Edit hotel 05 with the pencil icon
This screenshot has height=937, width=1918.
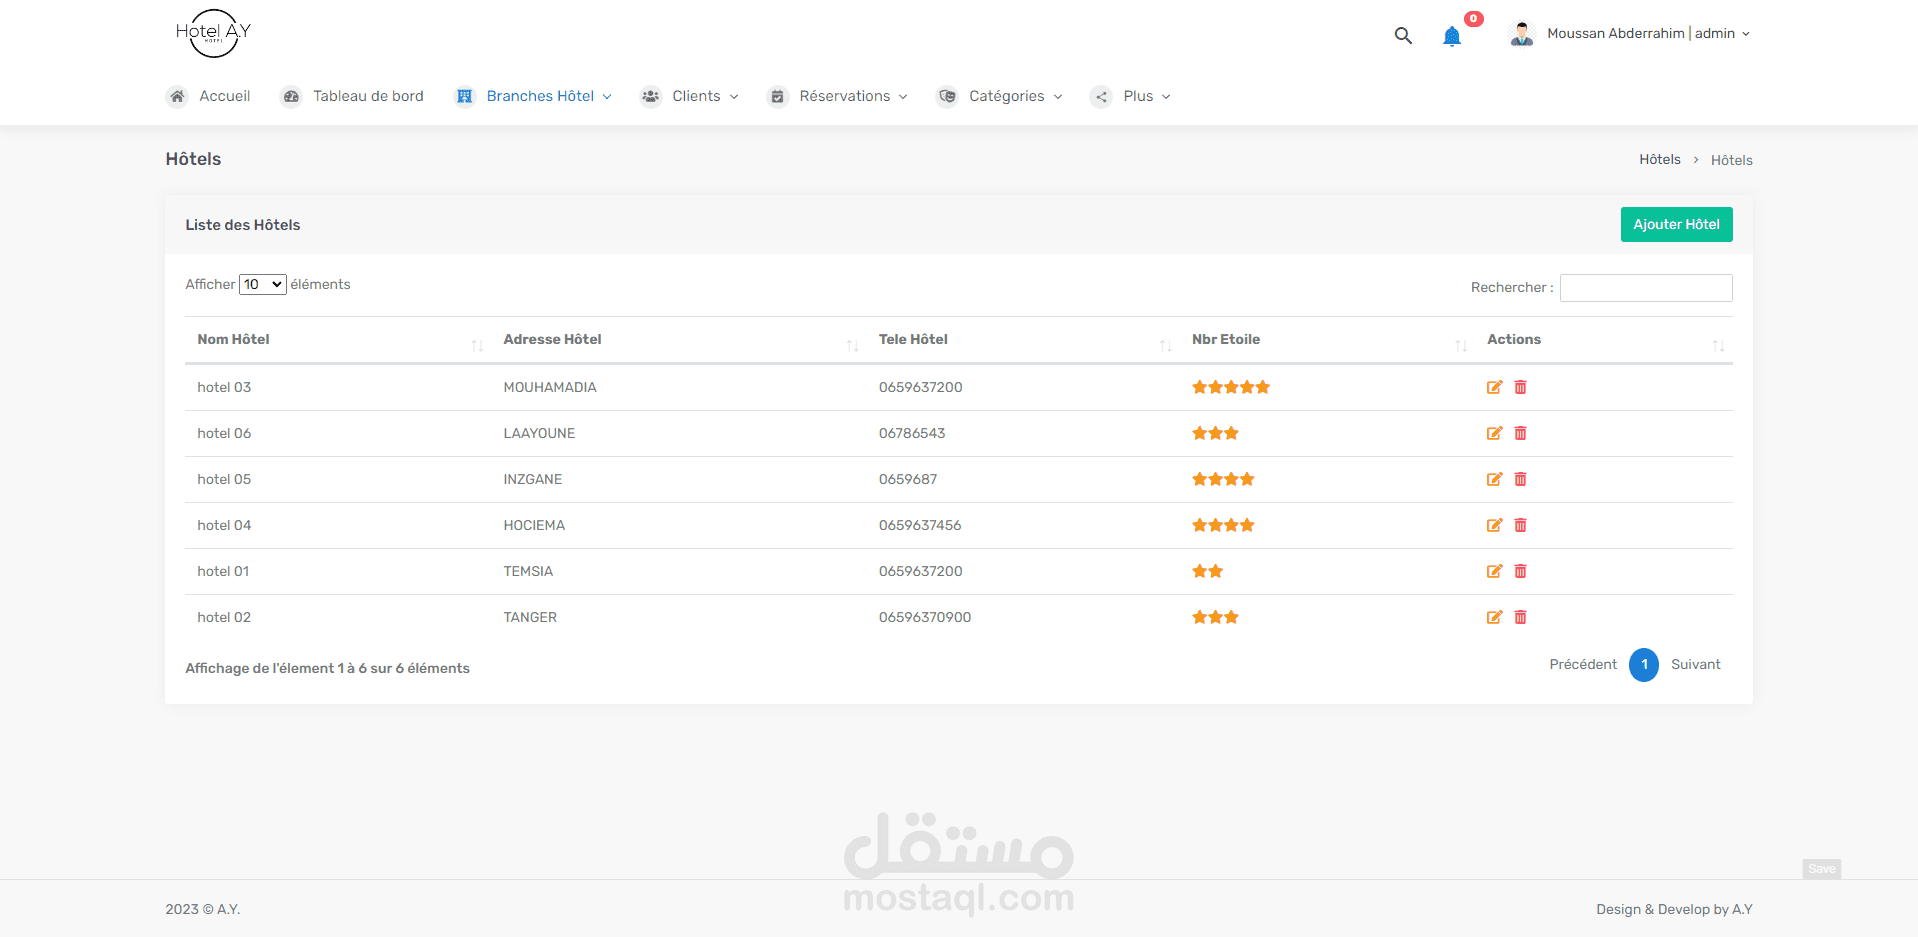click(1494, 479)
